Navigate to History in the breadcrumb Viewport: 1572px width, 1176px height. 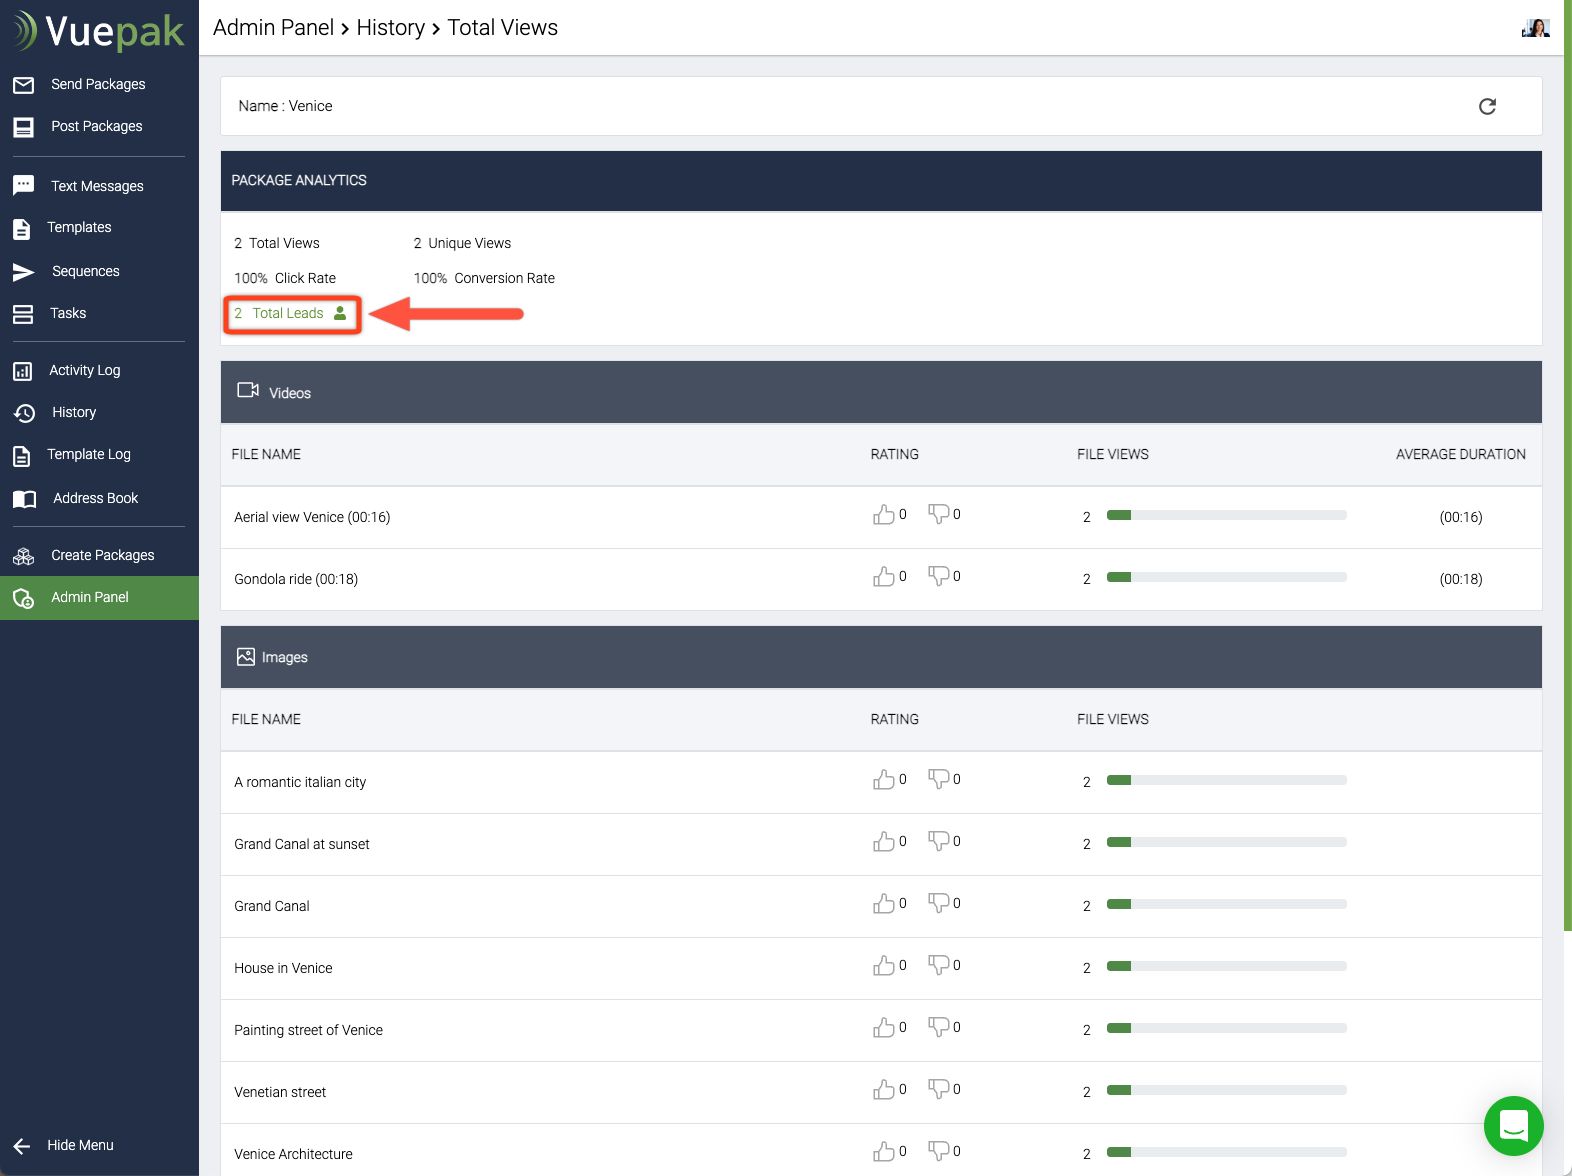390,28
